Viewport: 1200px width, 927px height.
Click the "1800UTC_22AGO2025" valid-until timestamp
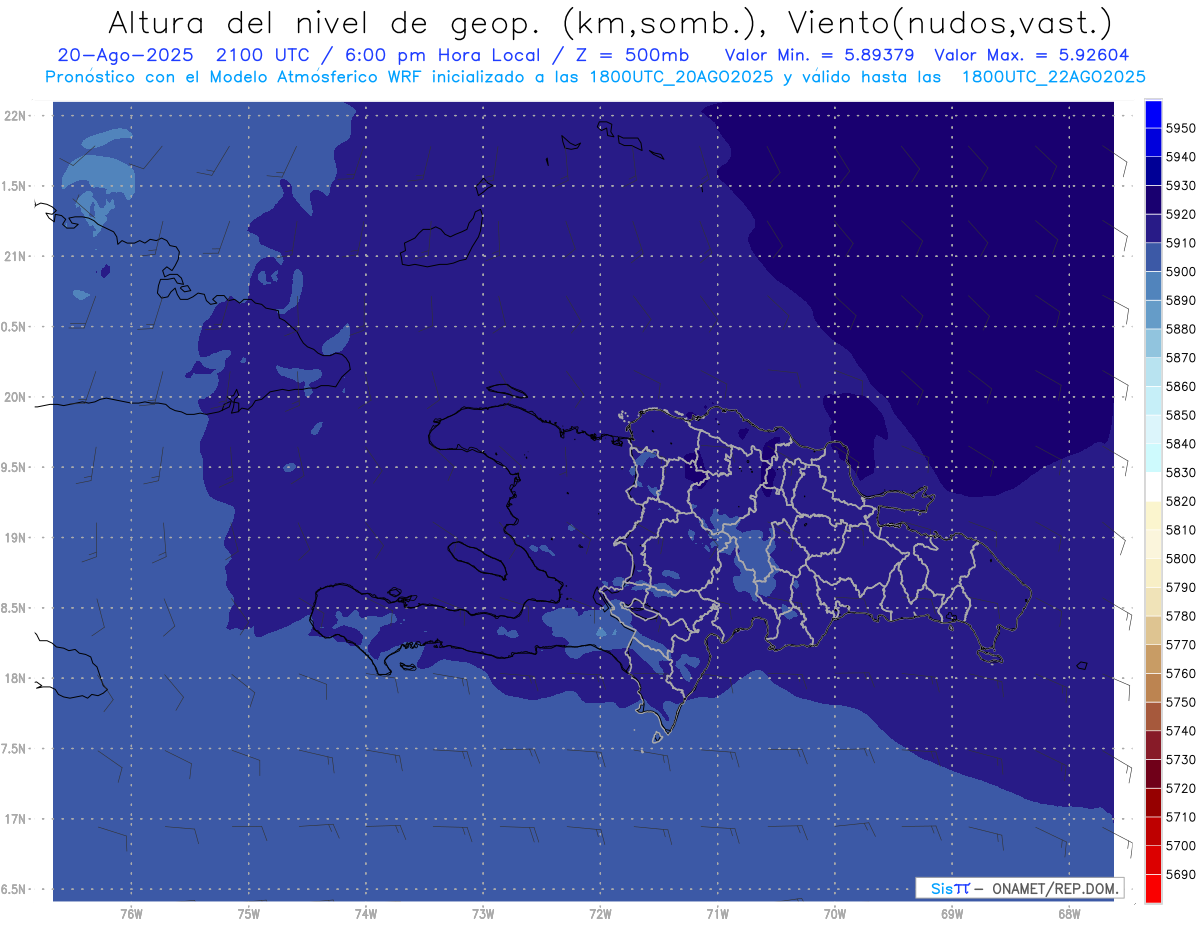point(1053,76)
